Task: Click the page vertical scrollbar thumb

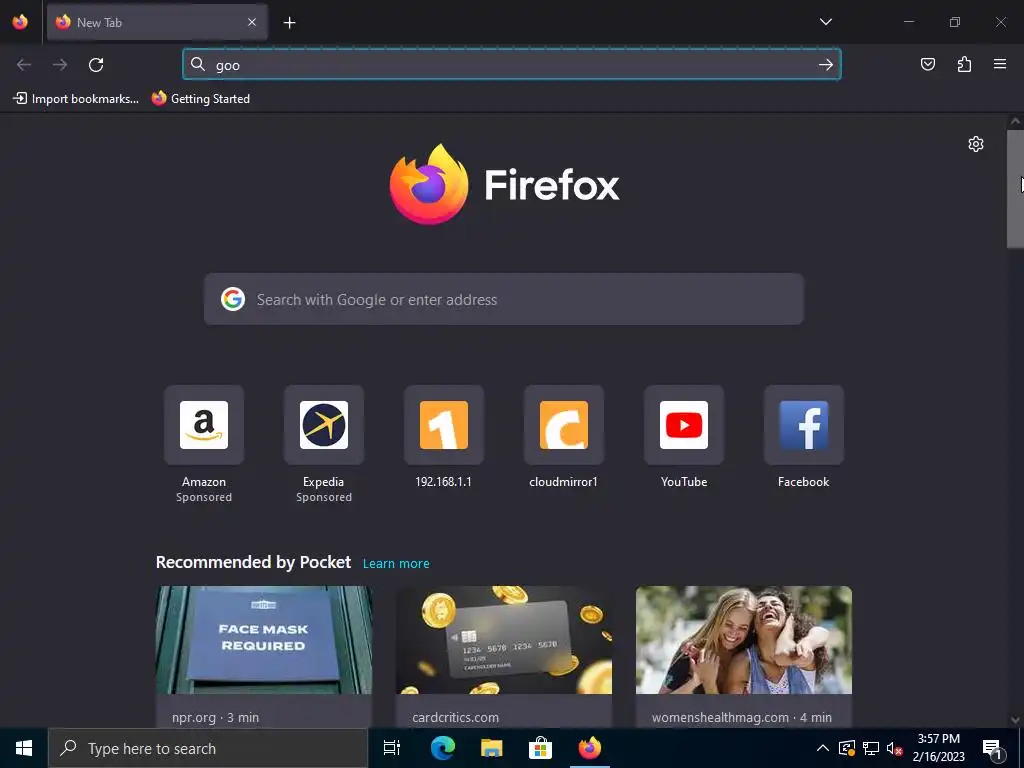Action: (1015, 189)
